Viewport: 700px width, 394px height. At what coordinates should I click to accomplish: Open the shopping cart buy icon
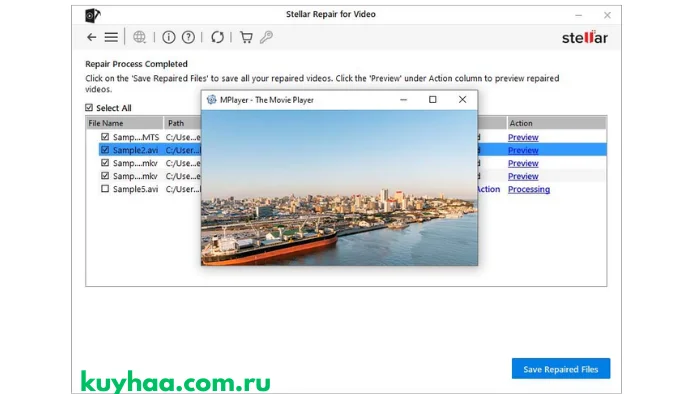pyautogui.click(x=246, y=37)
